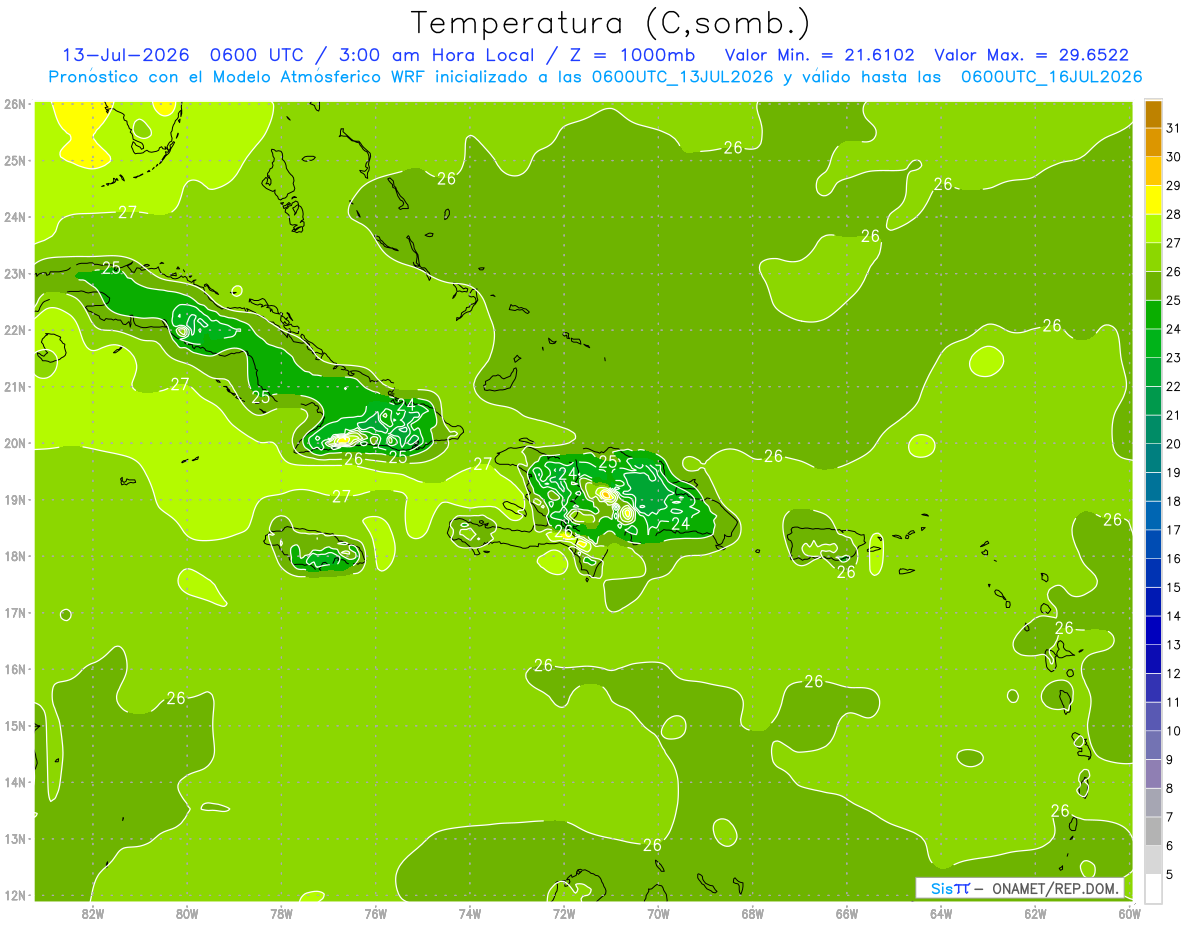This screenshot has width=1200, height=927.
Task: Click the legend value 31
Action: click(x=1174, y=128)
